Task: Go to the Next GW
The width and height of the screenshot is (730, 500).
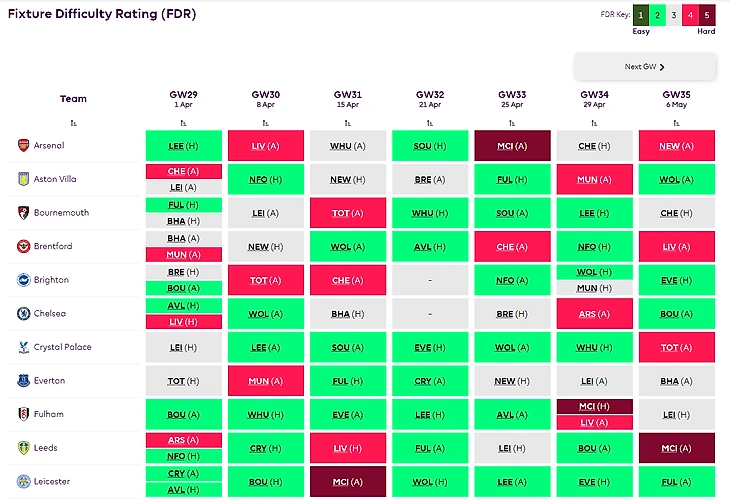Action: click(645, 67)
